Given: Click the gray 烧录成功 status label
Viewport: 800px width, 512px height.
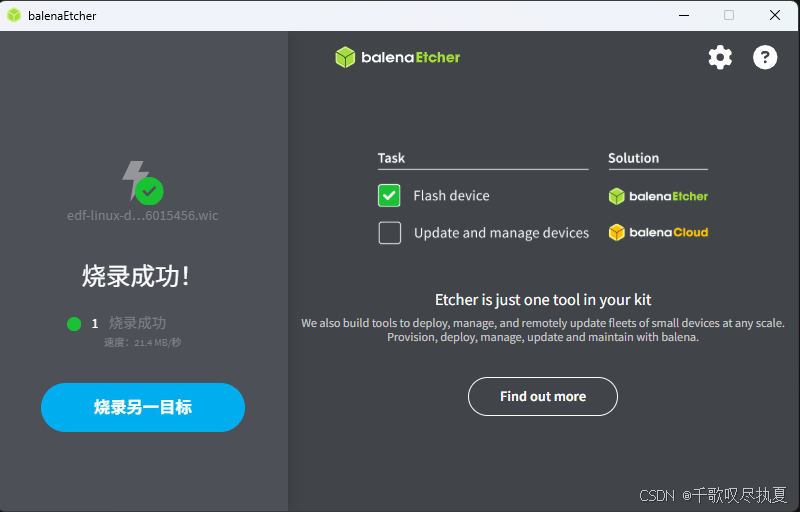Looking at the screenshot, I should coord(137,323).
